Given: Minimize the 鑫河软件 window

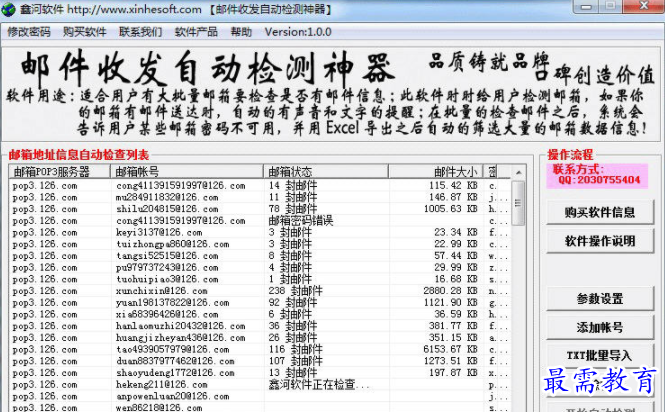Looking at the screenshot, I should (586, 6).
